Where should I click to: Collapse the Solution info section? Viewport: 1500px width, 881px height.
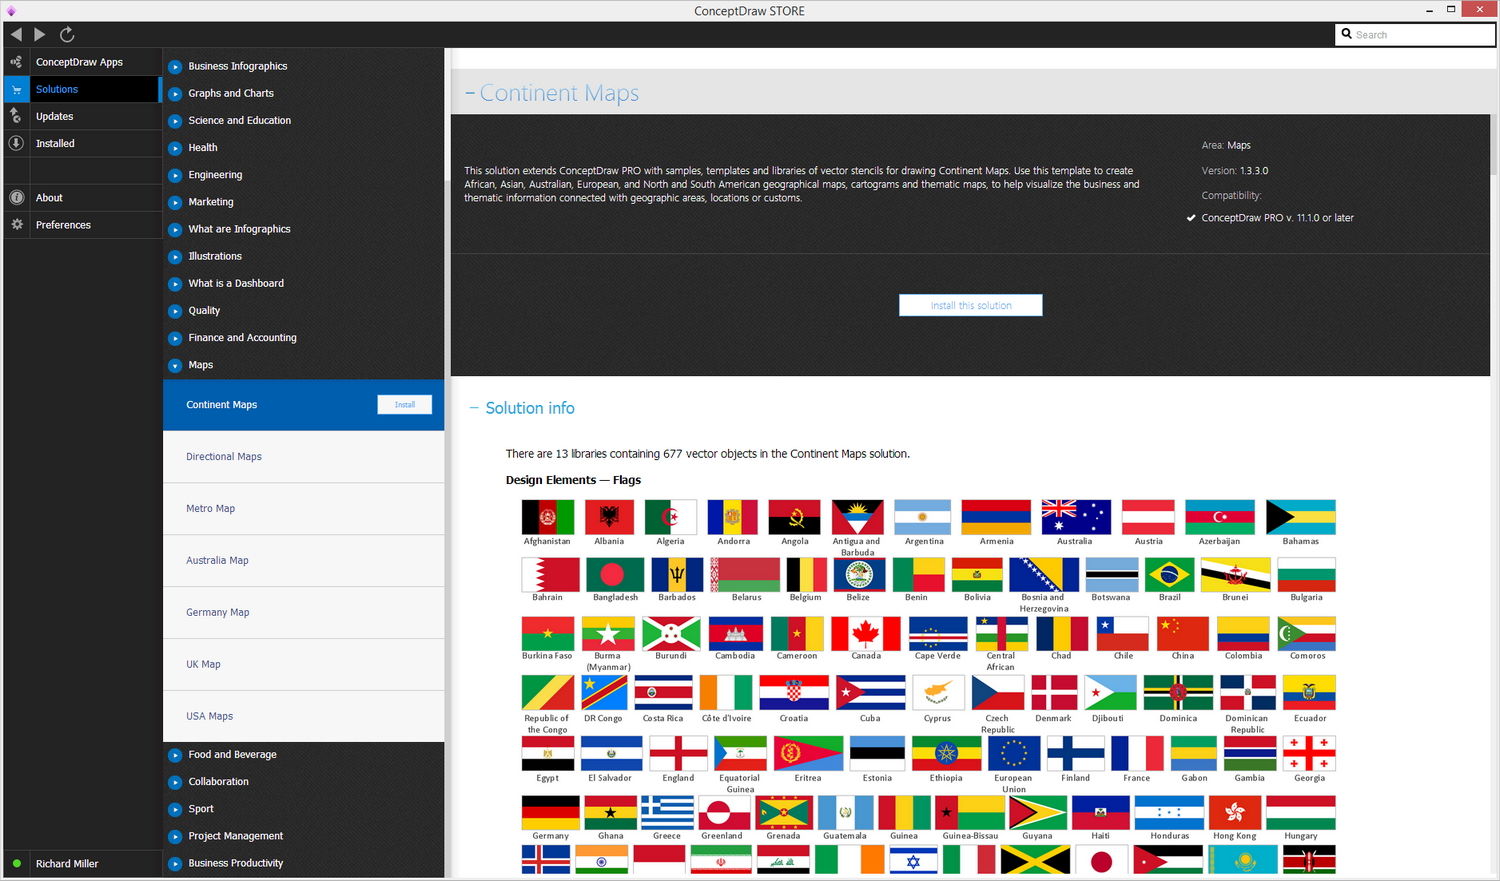click(x=474, y=408)
